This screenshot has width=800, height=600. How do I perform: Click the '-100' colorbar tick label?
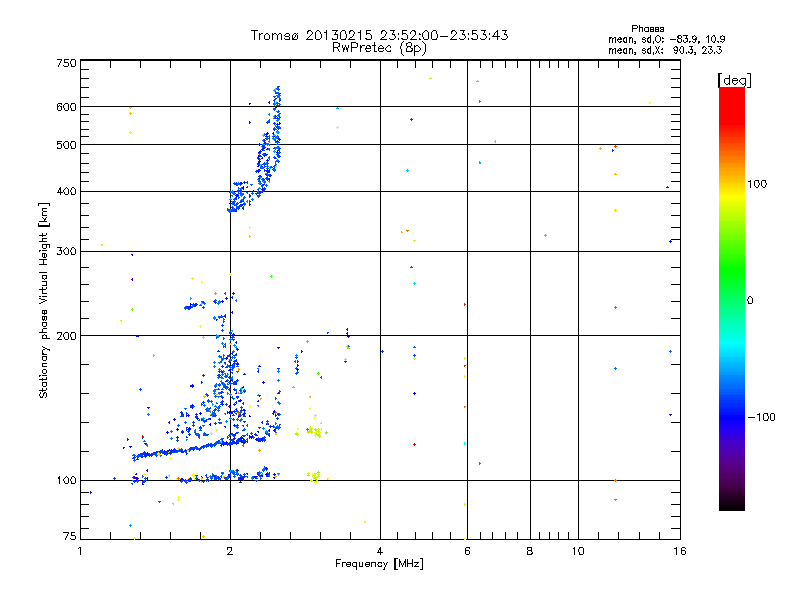761,417
